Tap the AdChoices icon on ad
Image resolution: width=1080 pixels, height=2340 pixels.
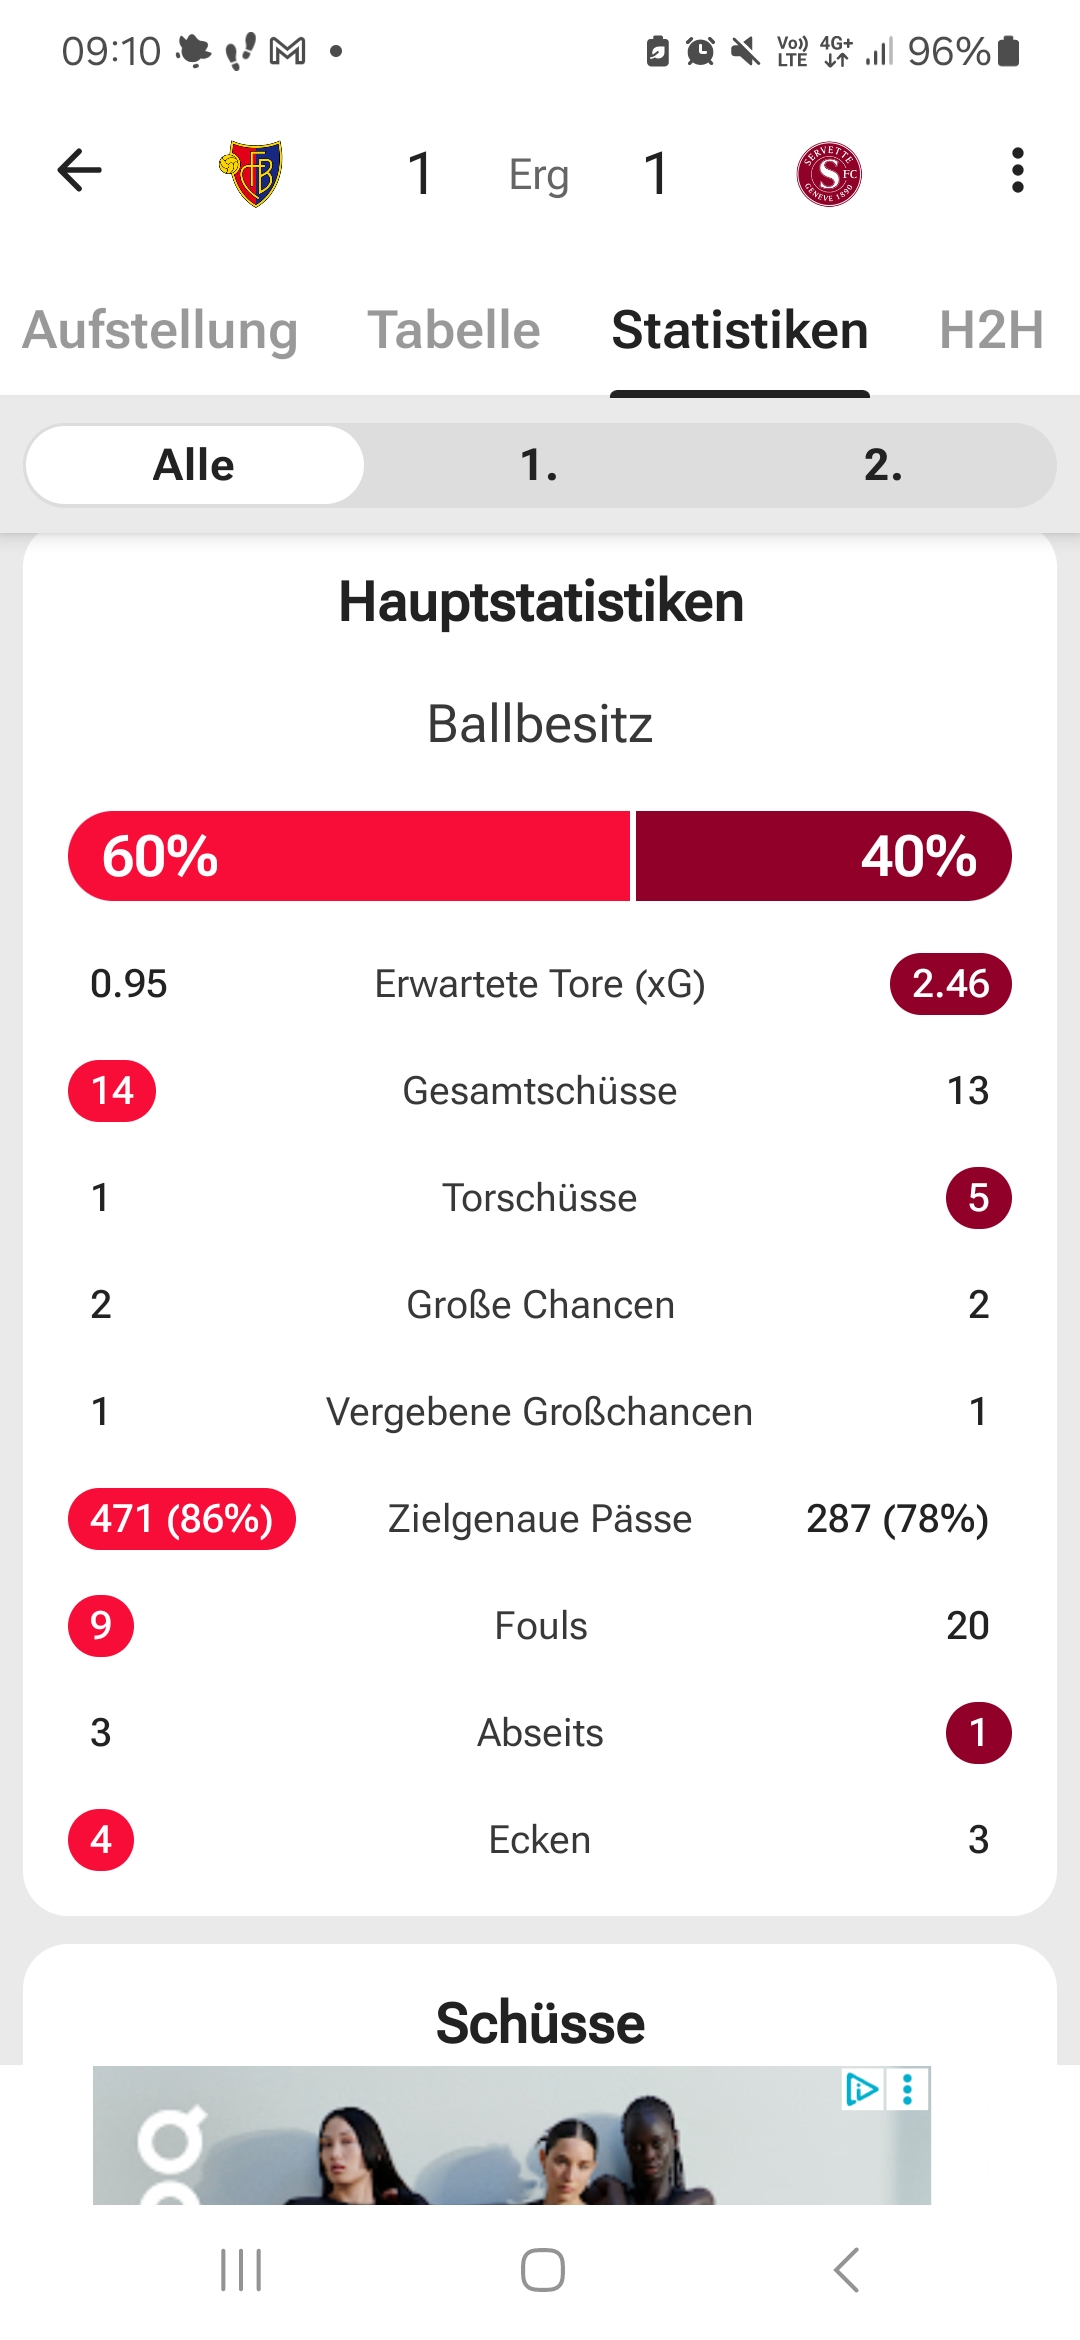click(x=861, y=2089)
